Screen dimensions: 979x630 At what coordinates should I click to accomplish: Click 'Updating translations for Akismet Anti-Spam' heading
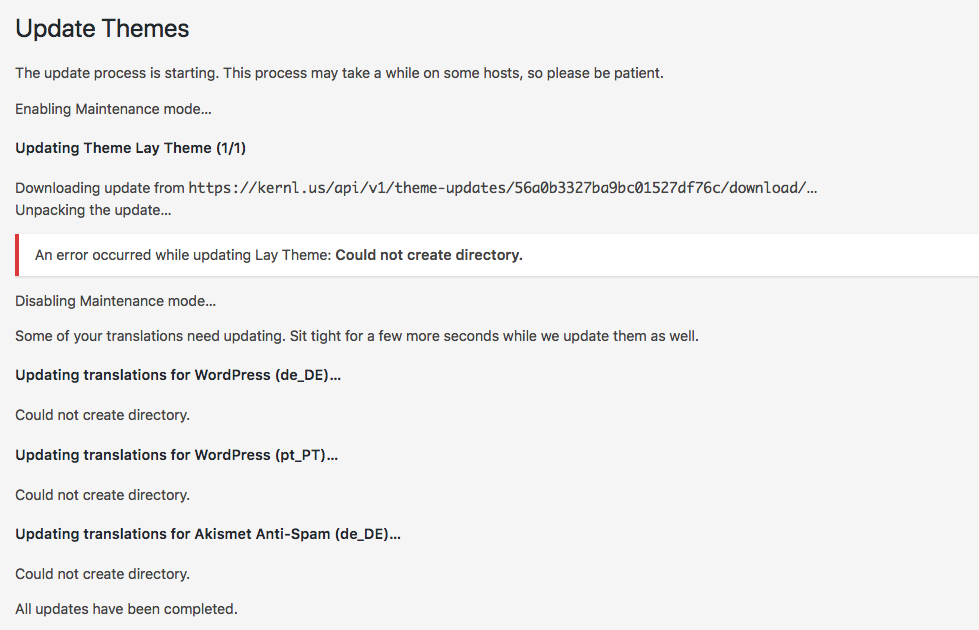coord(207,534)
